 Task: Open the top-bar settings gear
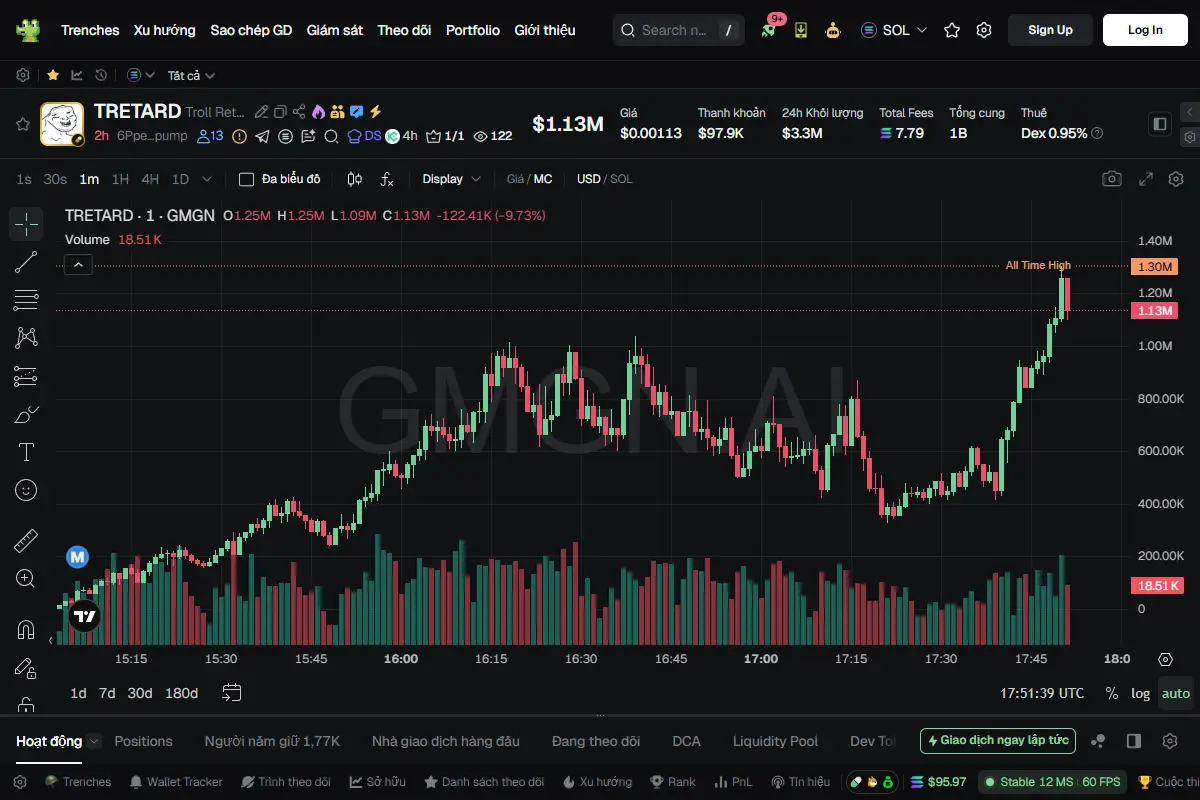pyautogui.click(x=984, y=30)
